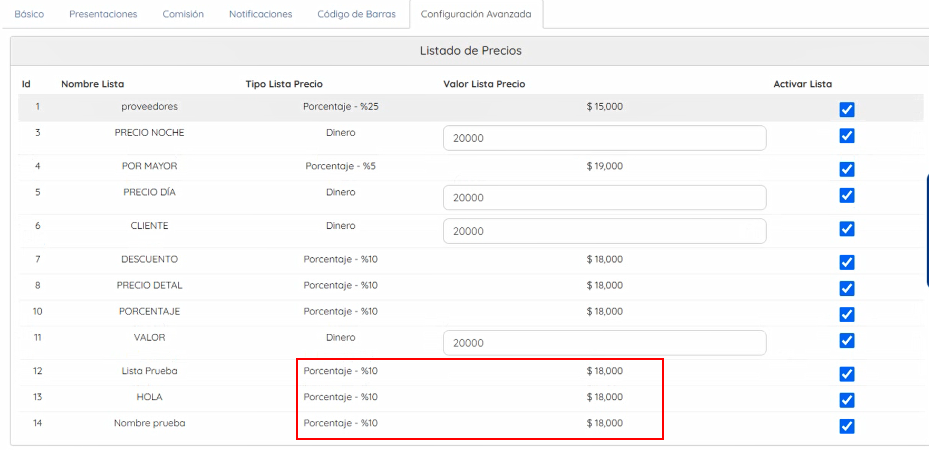This screenshot has width=929, height=450.
Task: Switch to the Presentaciones tab
Action: coord(103,14)
